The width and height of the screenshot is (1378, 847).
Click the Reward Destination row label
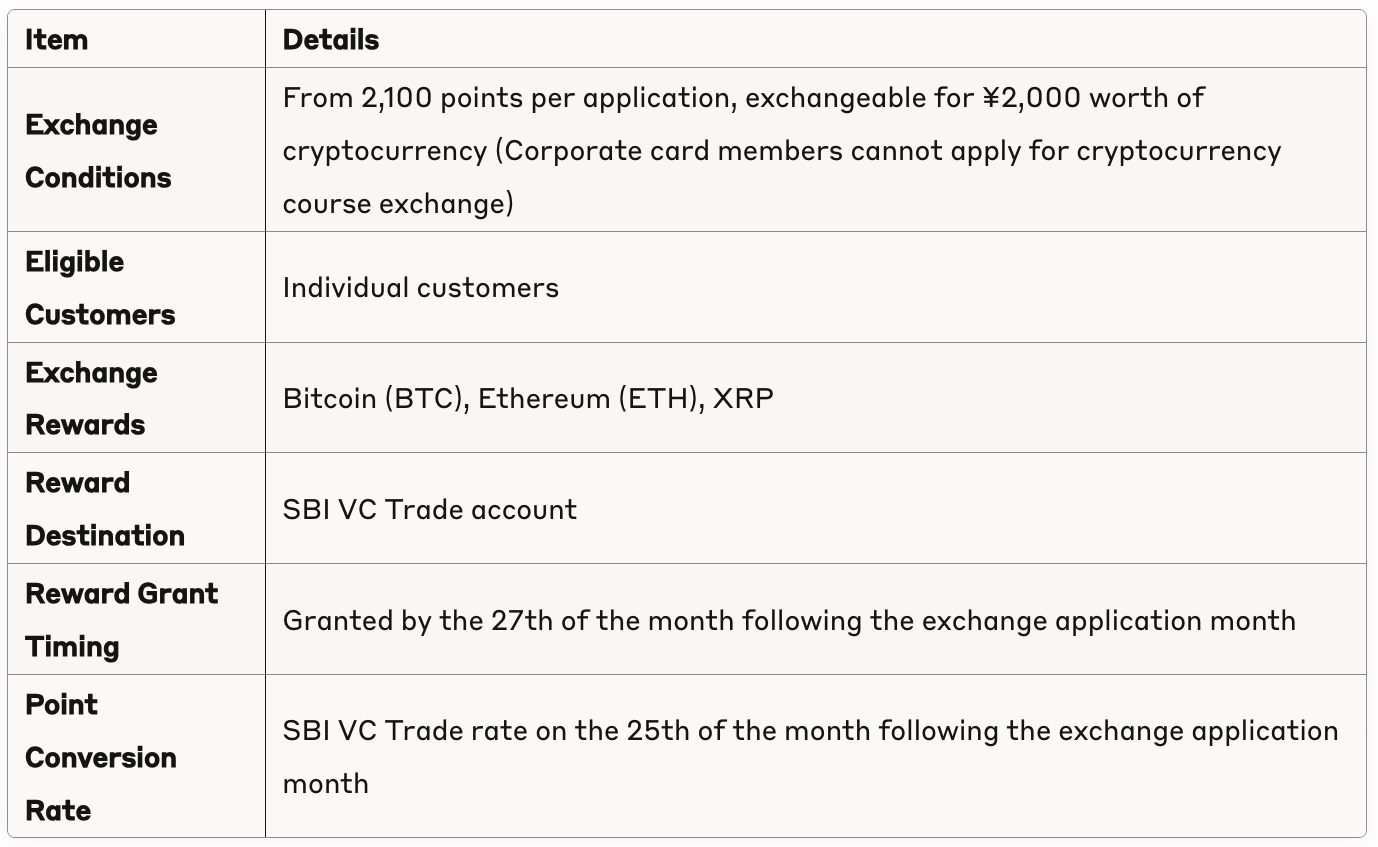pos(104,509)
